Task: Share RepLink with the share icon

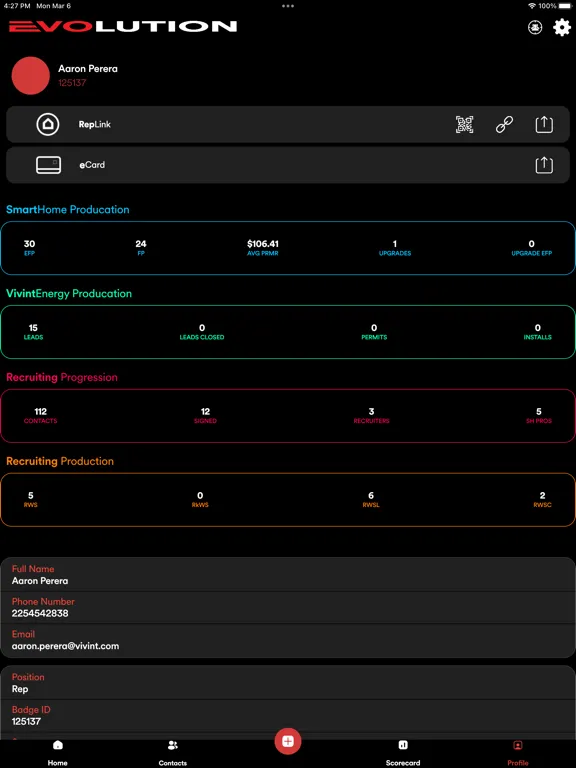Action: click(544, 125)
